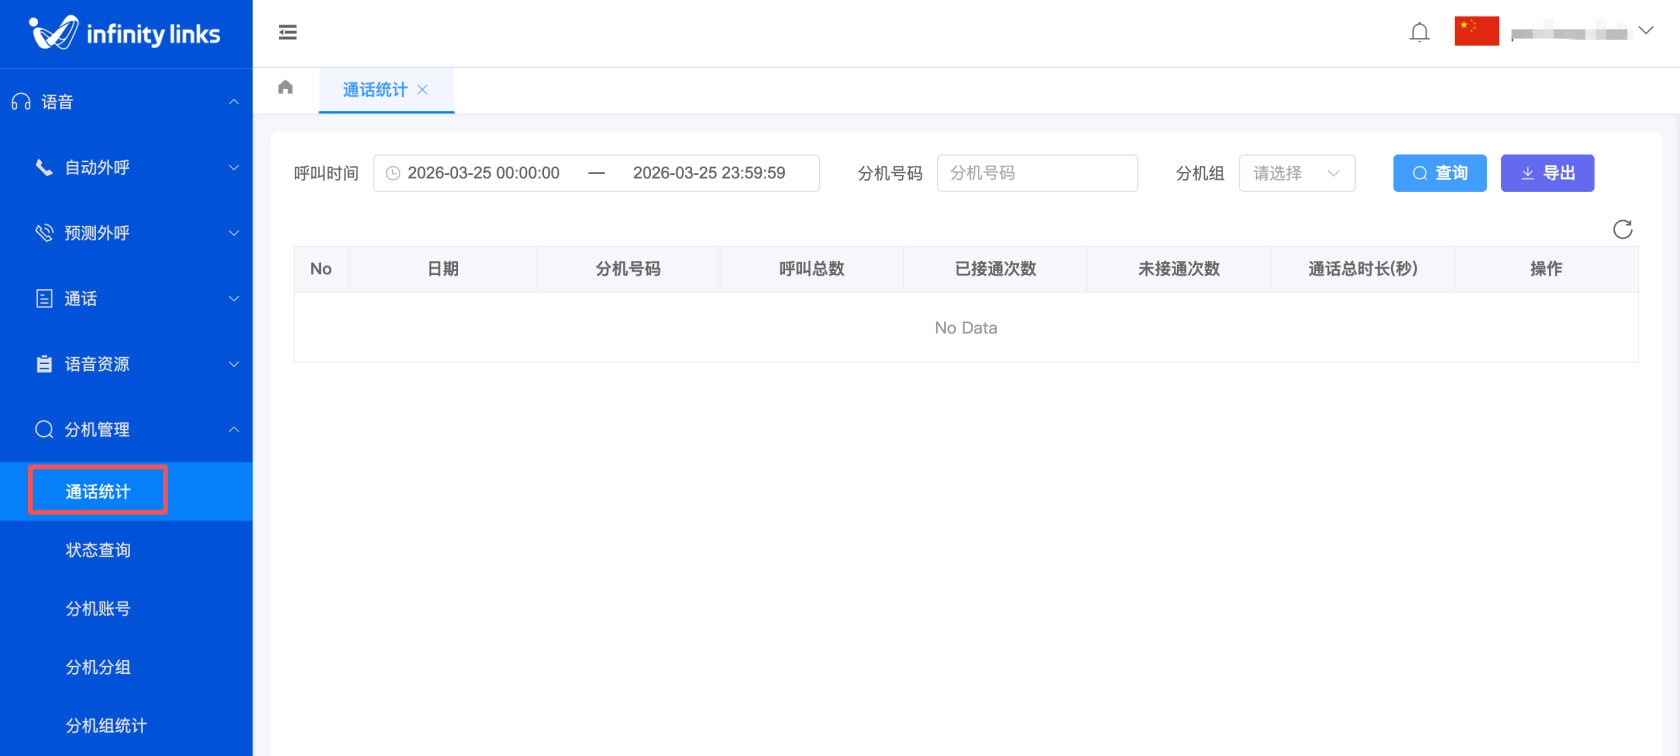Open the 分机组 dropdown
The height and width of the screenshot is (756, 1680).
pos(1296,174)
